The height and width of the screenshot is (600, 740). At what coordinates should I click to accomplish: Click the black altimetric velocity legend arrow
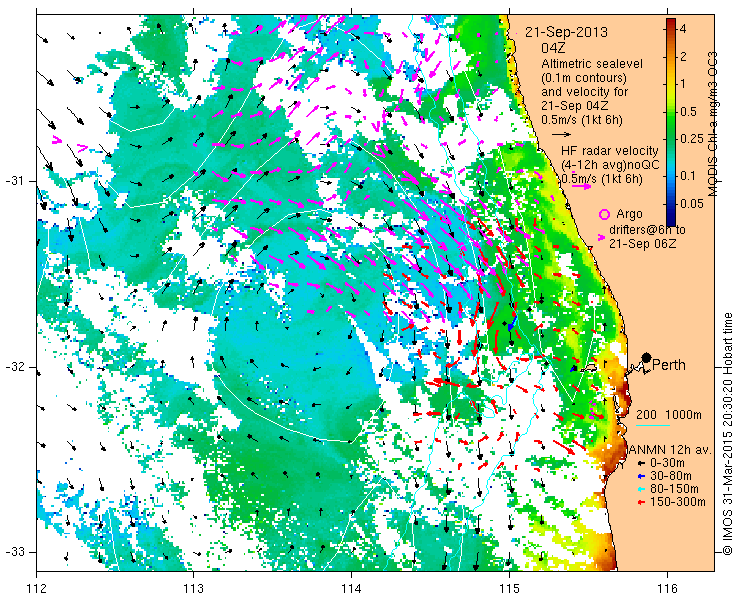tap(561, 135)
